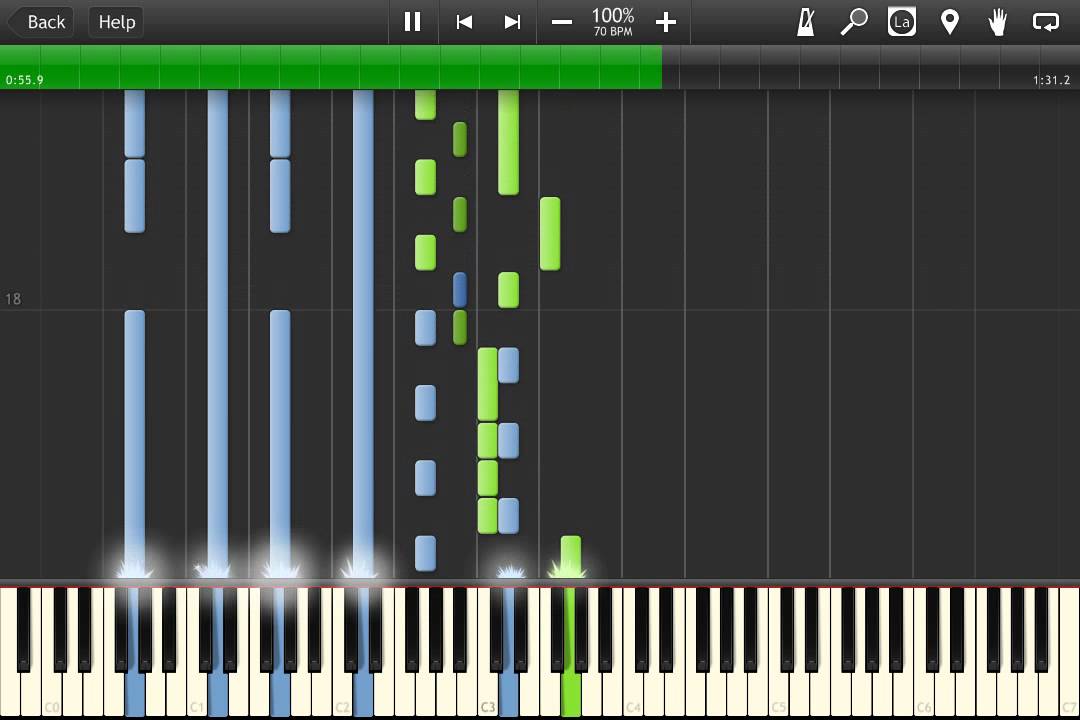
Task: Seek within the green song progress bar
Action: [x=330, y=68]
